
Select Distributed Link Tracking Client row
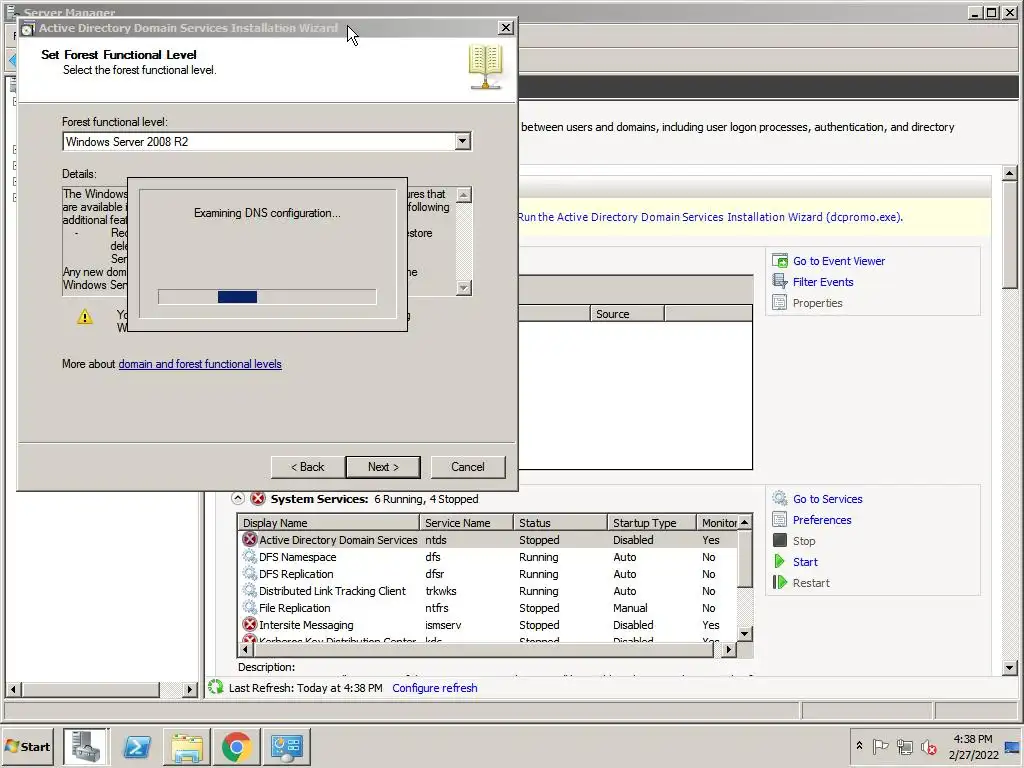(x=488, y=591)
